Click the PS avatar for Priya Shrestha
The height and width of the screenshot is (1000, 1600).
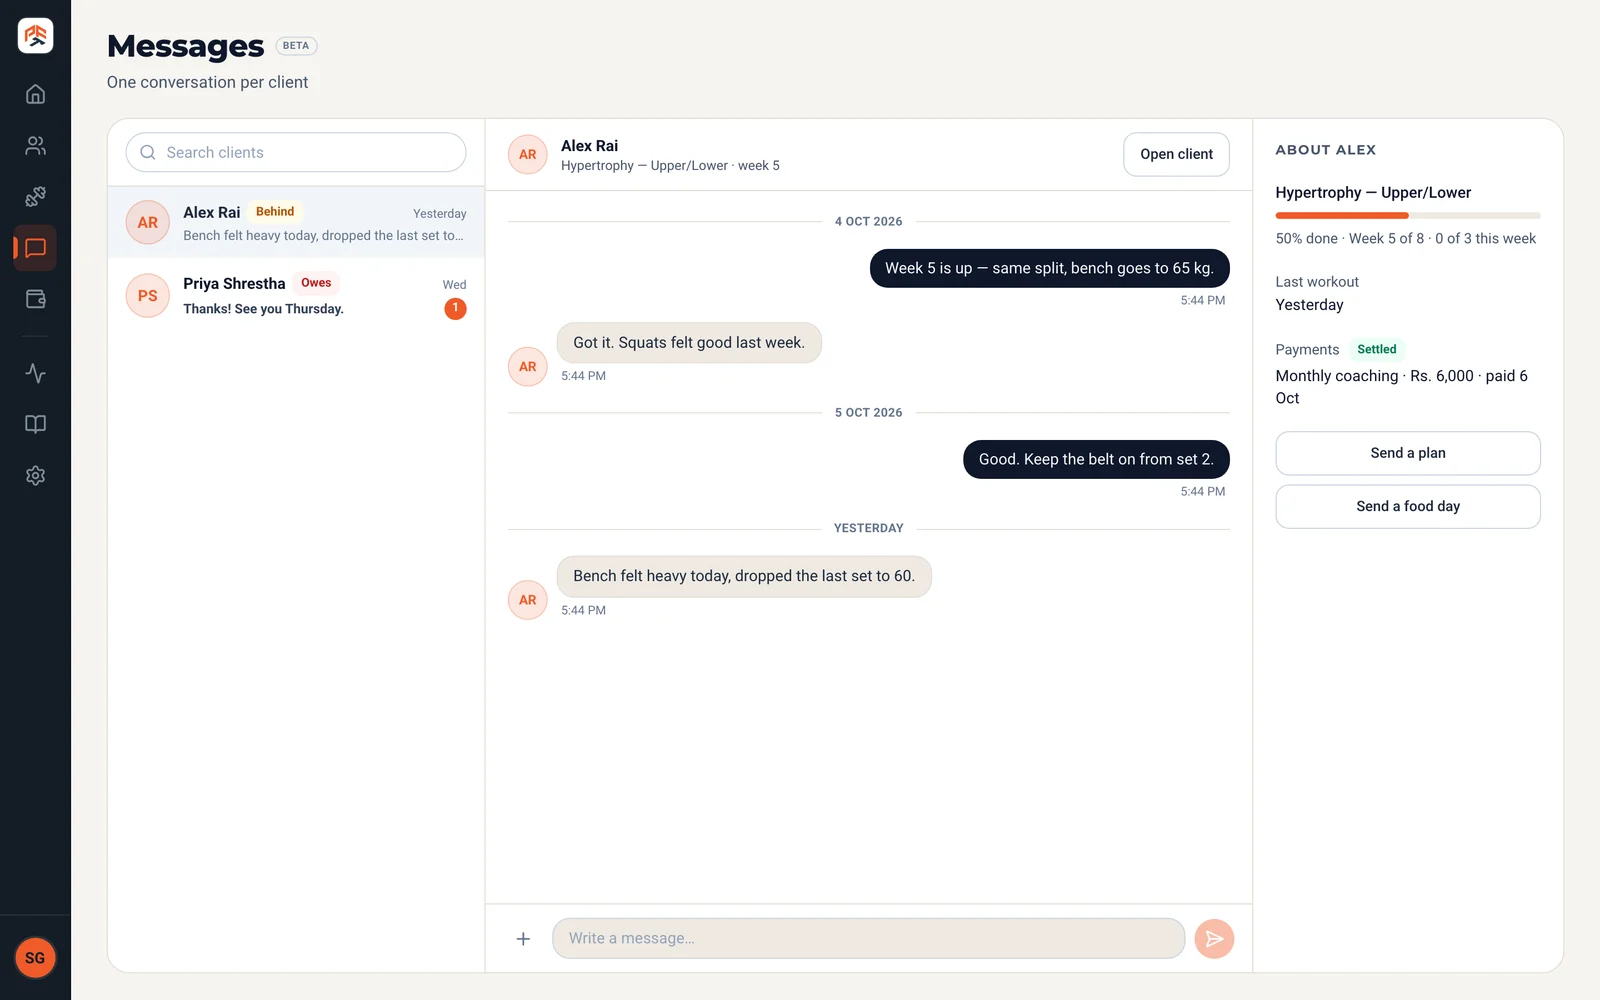147,296
